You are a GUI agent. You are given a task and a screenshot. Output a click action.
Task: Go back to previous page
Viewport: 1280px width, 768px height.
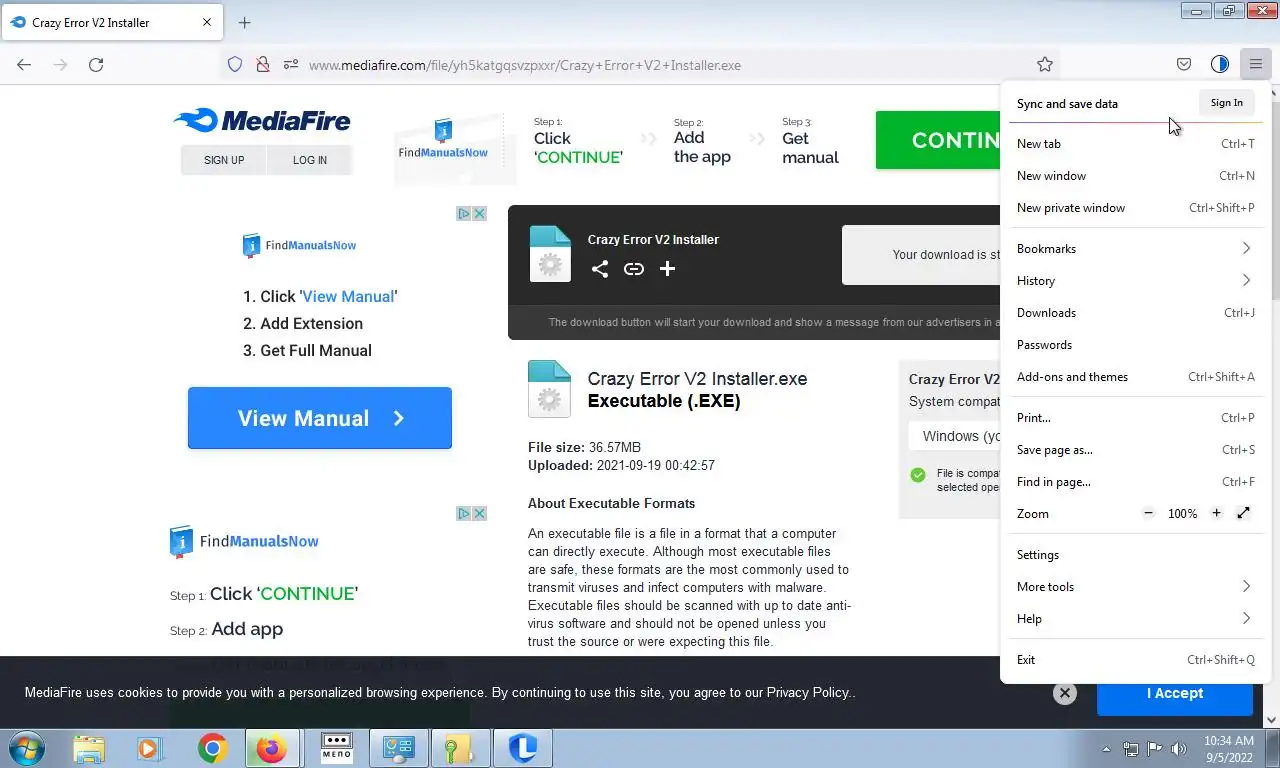click(24, 65)
